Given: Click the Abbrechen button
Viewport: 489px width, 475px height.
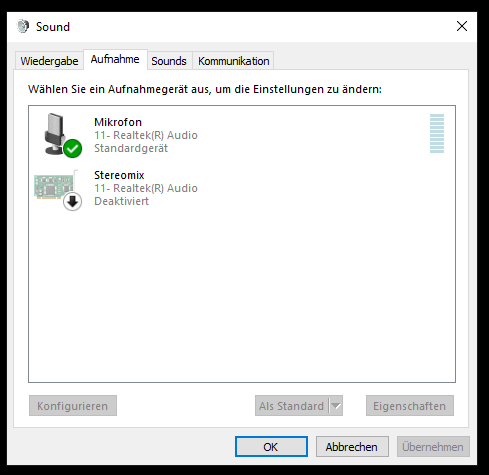Looking at the screenshot, I should click(352, 447).
